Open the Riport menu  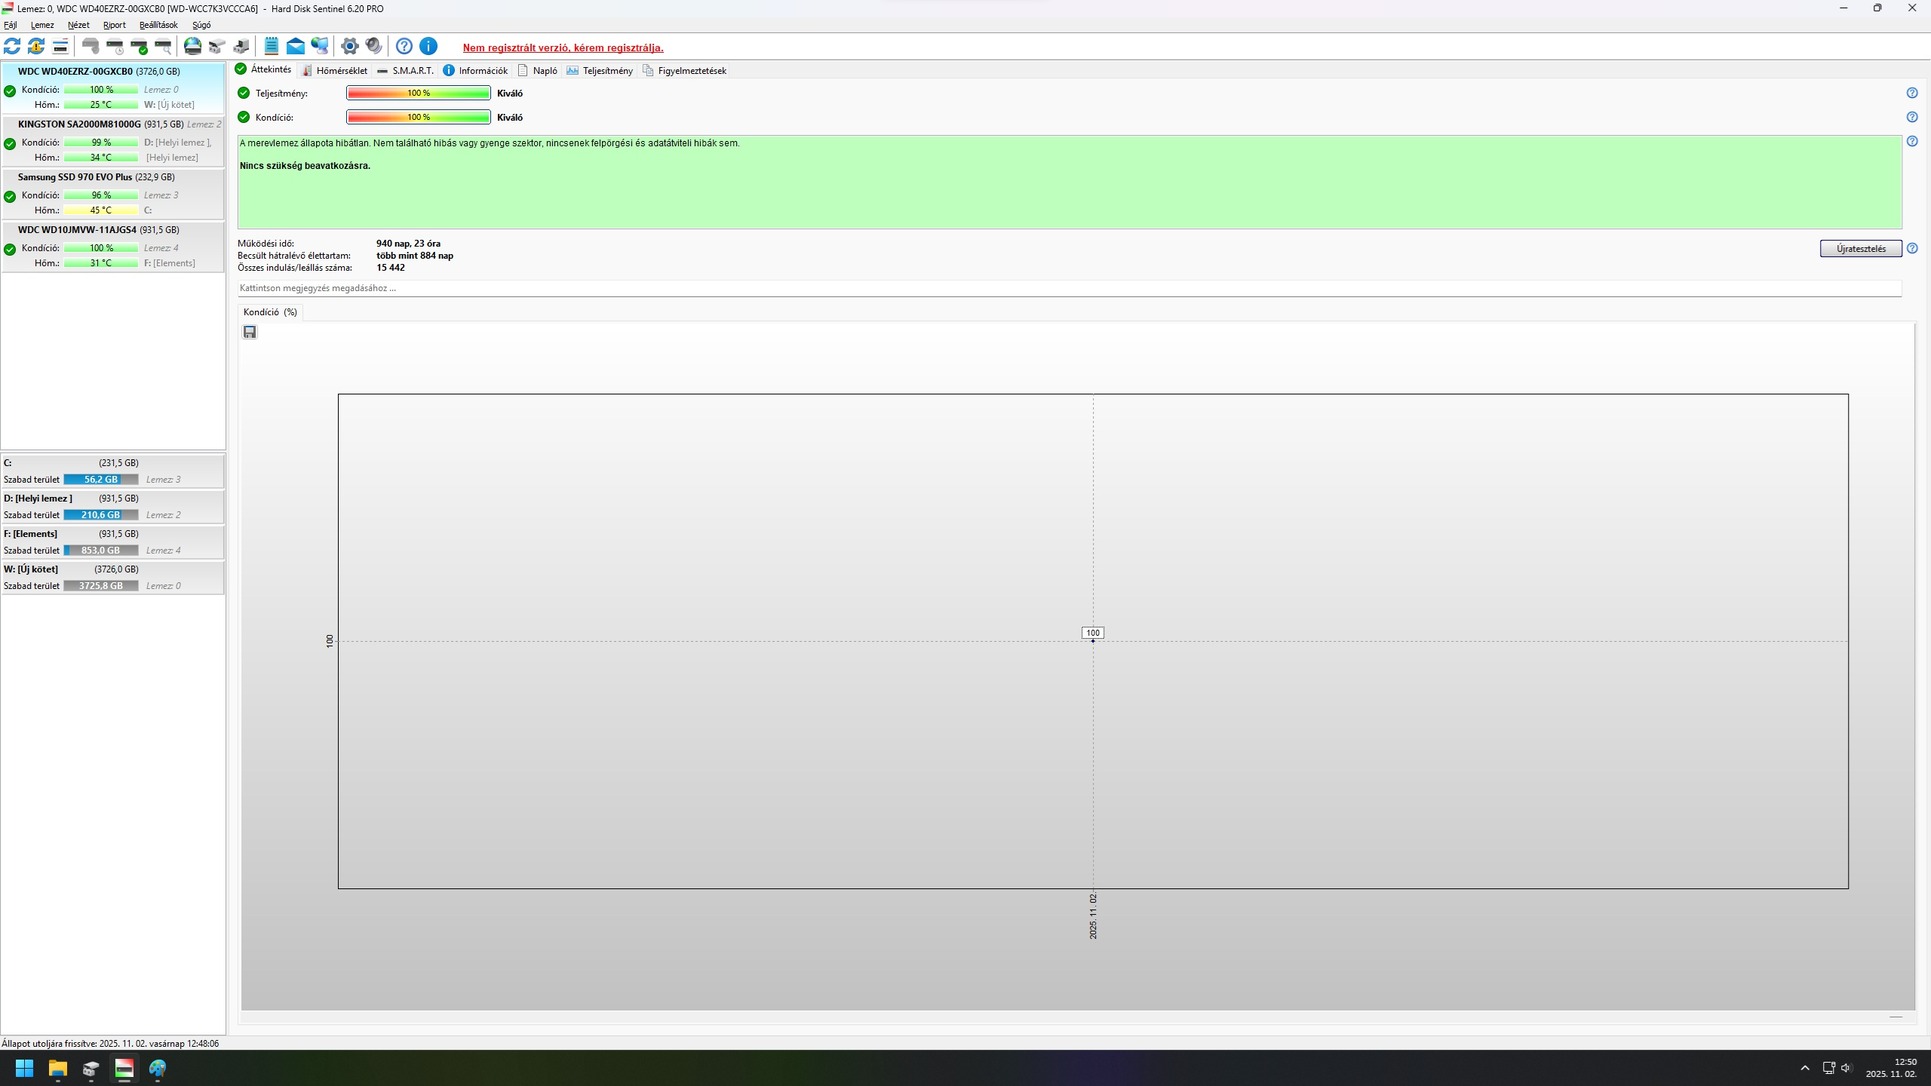(114, 25)
